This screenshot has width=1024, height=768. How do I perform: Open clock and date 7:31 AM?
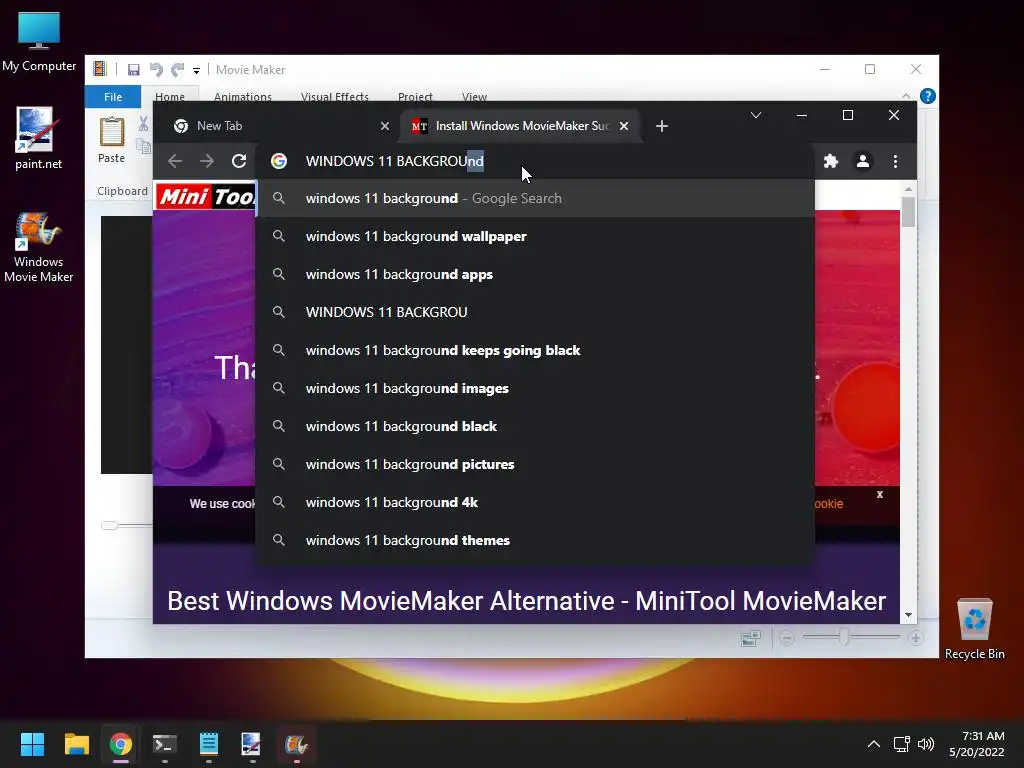[977, 744]
